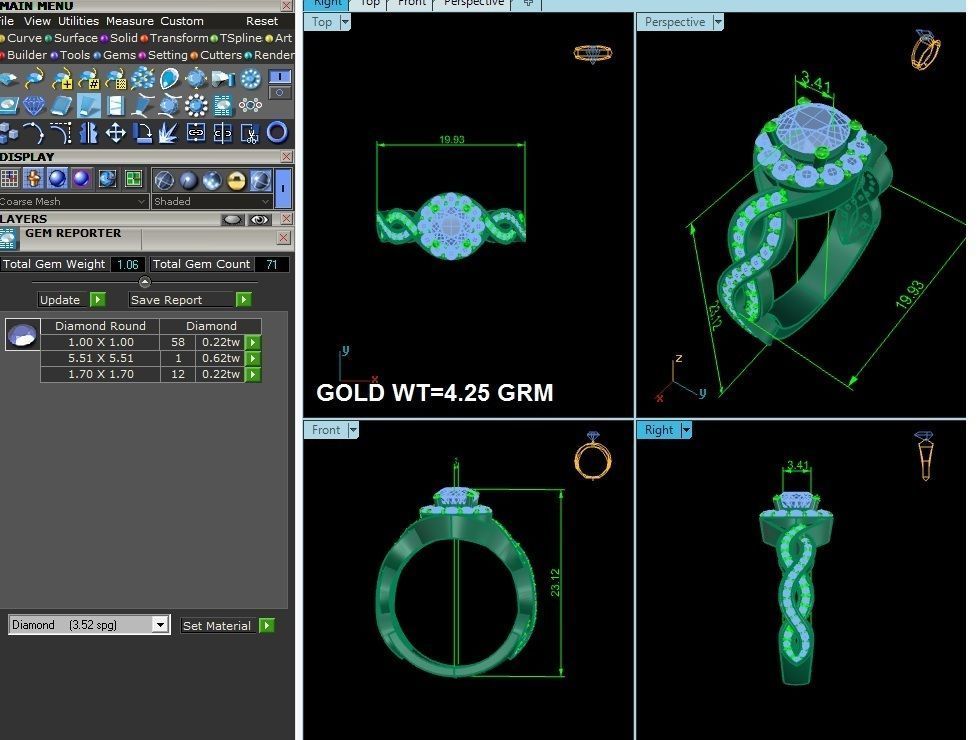This screenshot has width=979, height=740.
Task: Toggle the layers eye visibility icon
Action: click(x=259, y=219)
